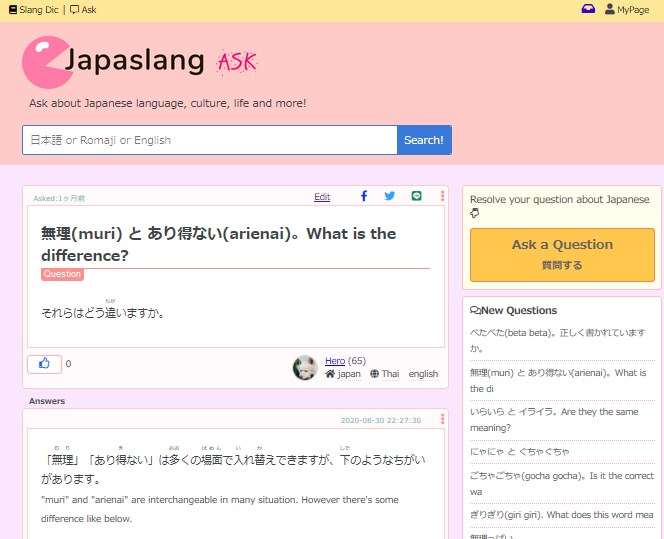Share the question on LINE
Image resolution: width=664 pixels, height=539 pixels.
click(417, 196)
